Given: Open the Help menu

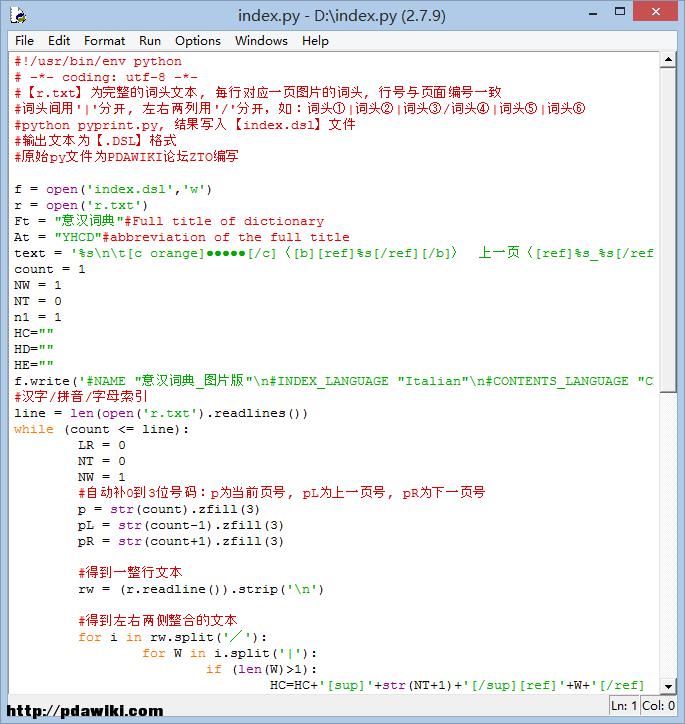Looking at the screenshot, I should click(x=315, y=41).
